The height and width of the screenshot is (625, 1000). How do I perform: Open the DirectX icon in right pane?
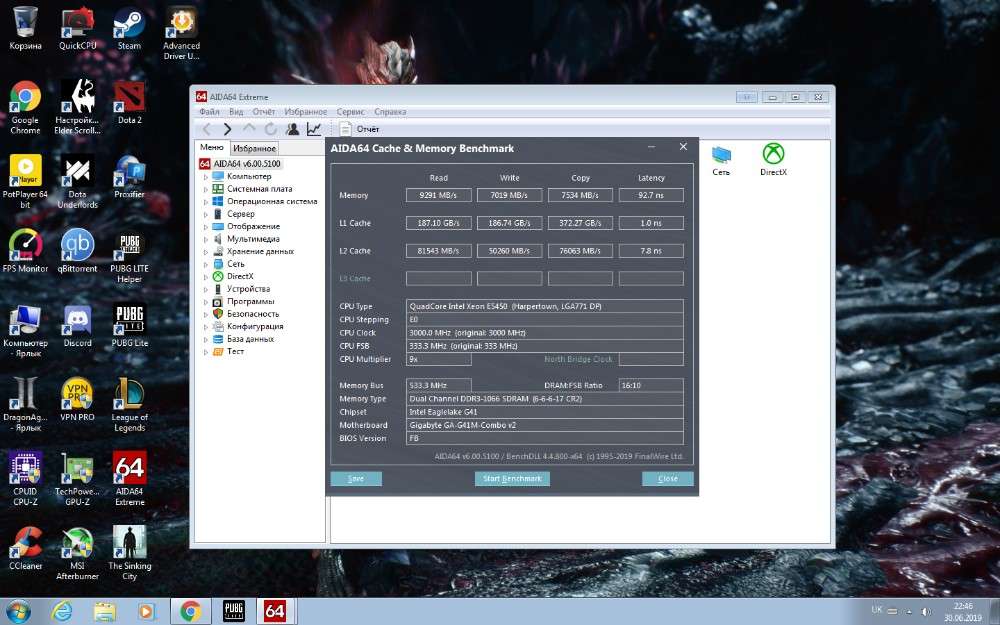coord(773,159)
